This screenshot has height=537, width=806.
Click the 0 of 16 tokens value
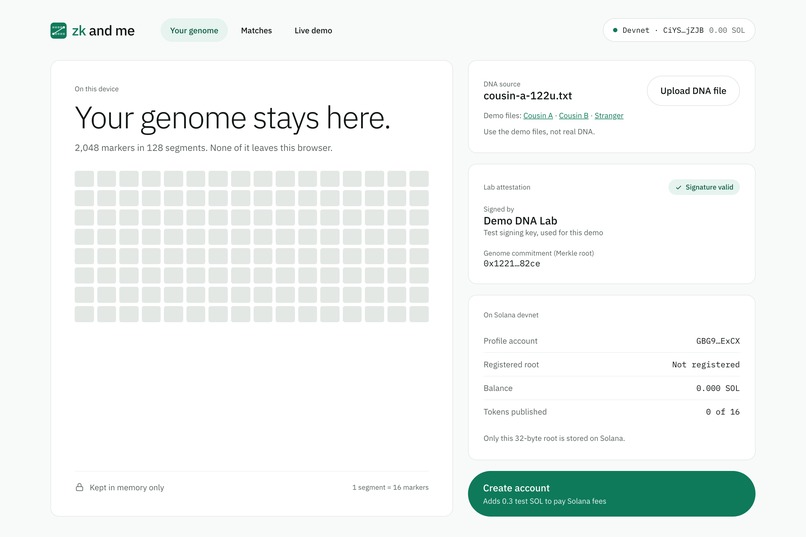(x=722, y=412)
